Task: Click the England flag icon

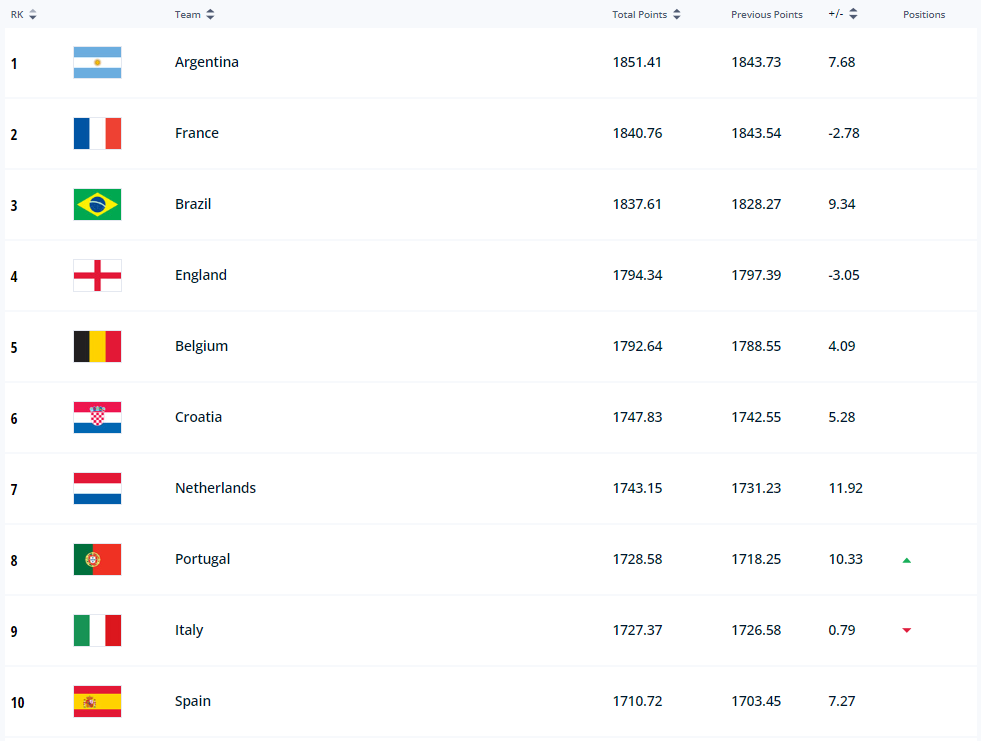Action: pyautogui.click(x=97, y=276)
